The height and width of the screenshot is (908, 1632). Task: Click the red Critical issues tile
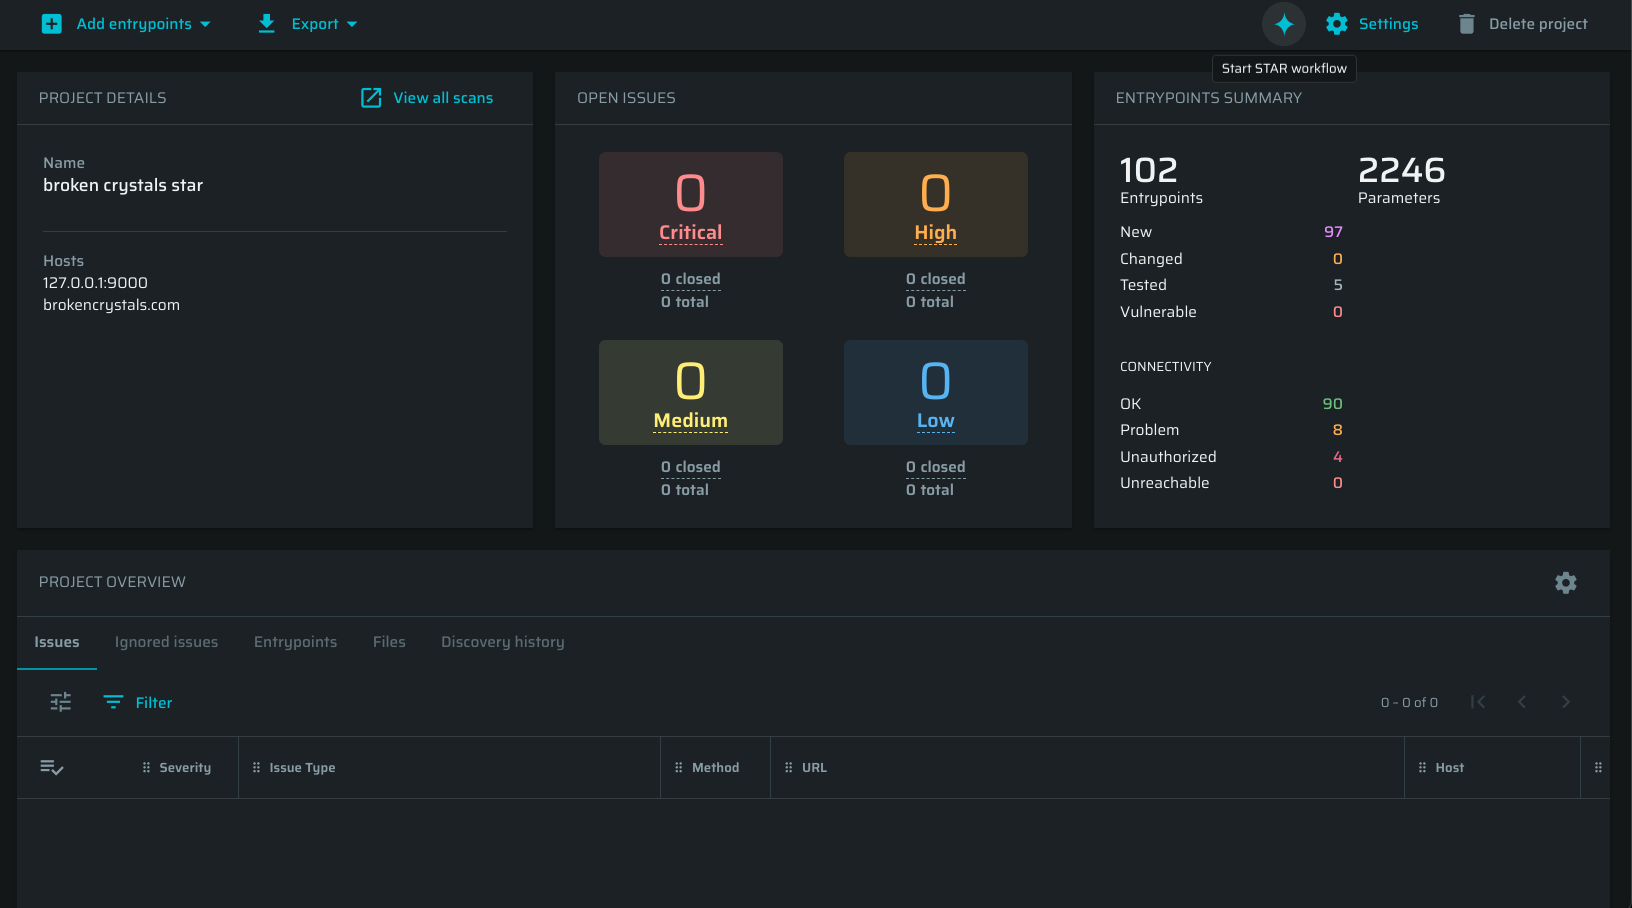[x=690, y=204]
